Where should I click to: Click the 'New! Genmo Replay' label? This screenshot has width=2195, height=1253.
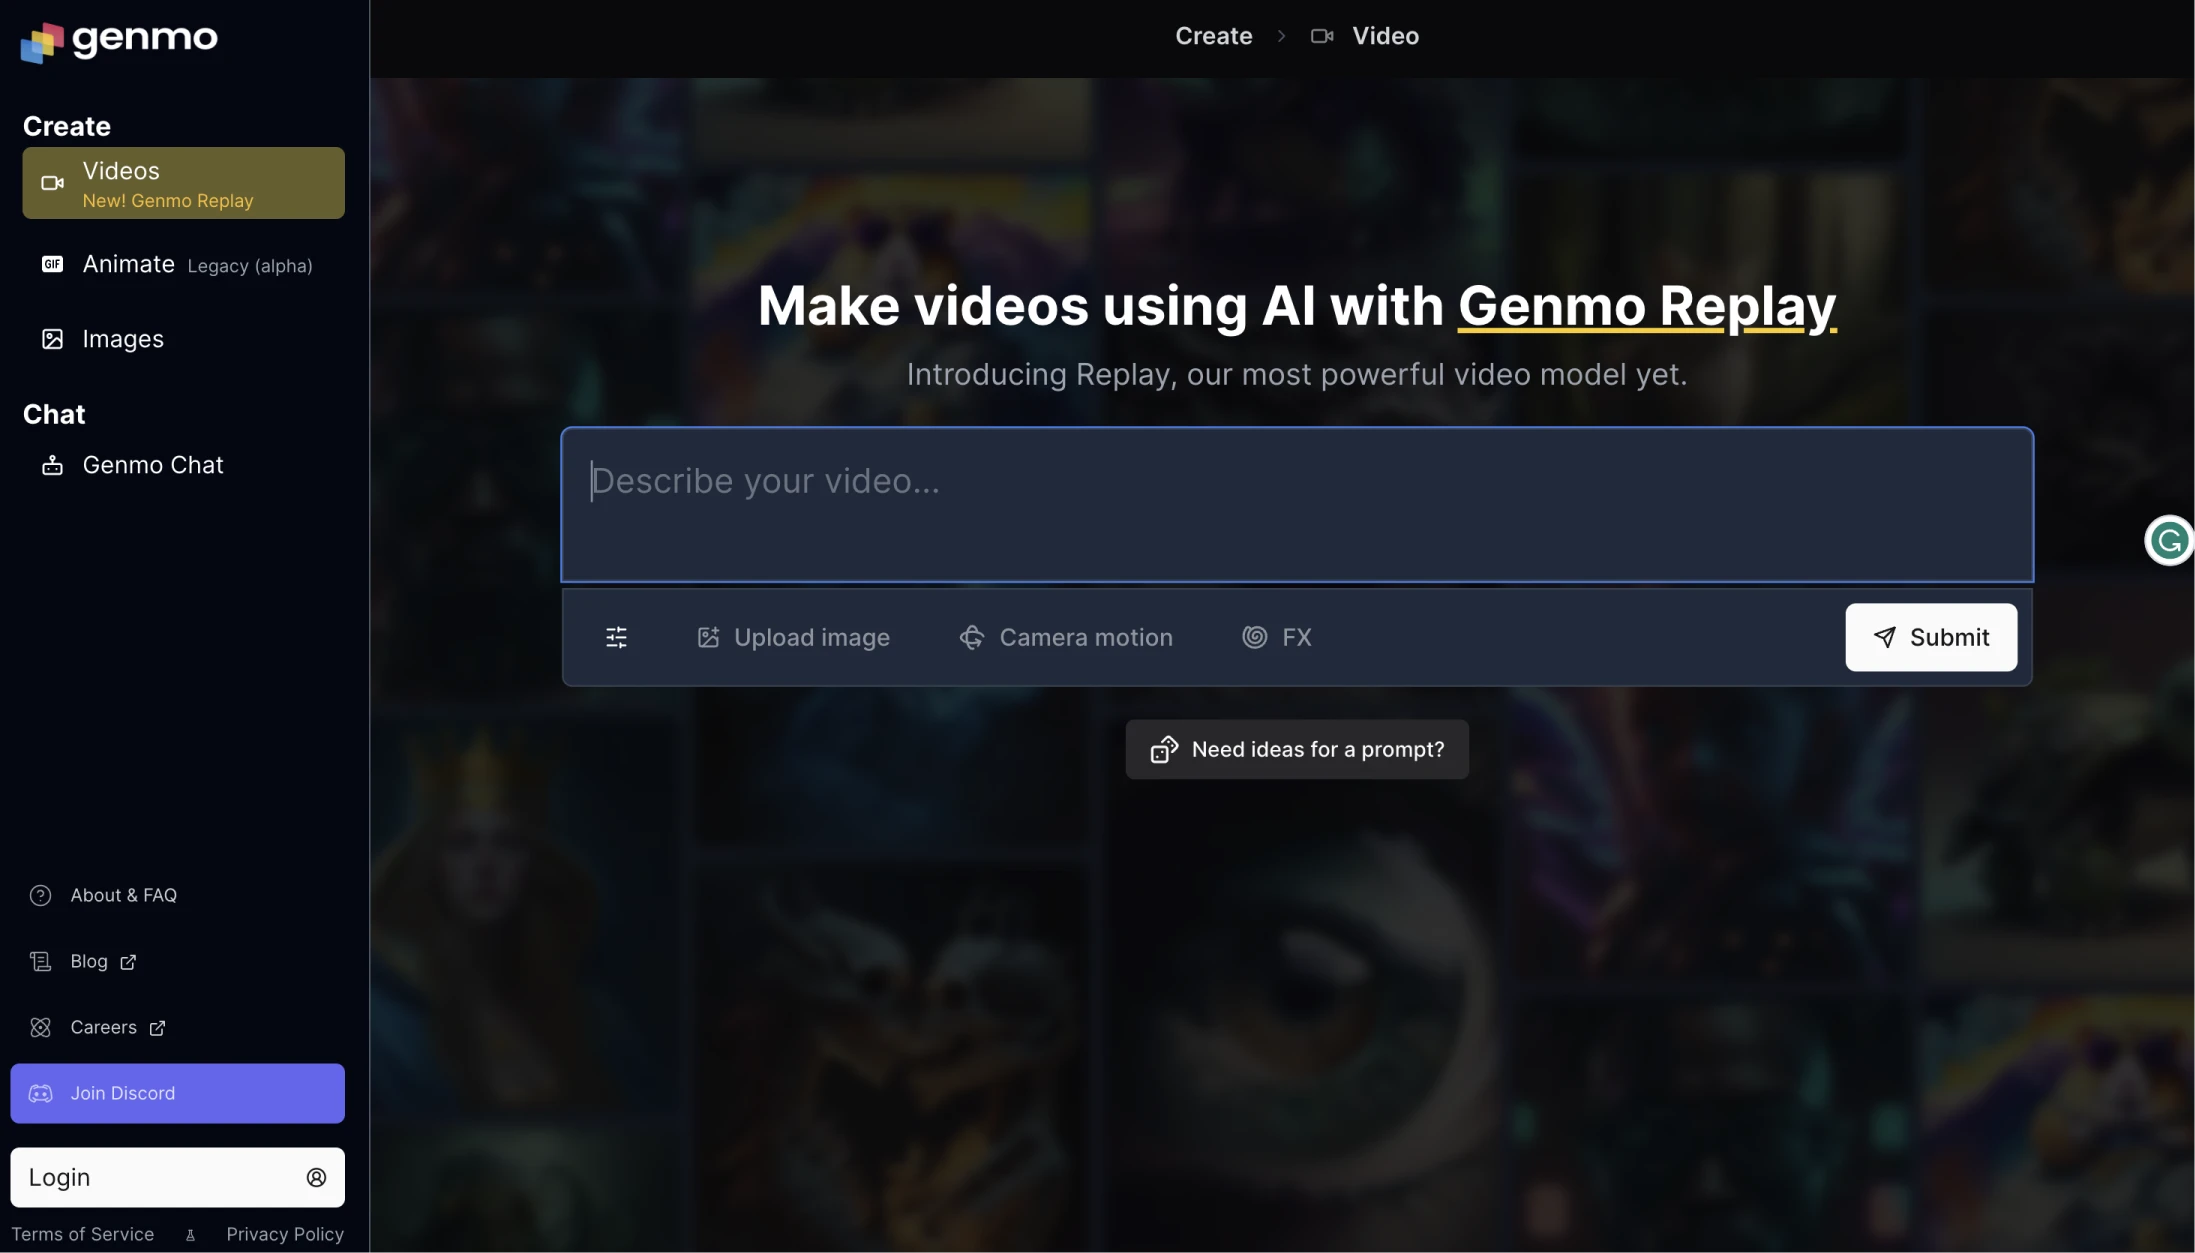point(168,201)
